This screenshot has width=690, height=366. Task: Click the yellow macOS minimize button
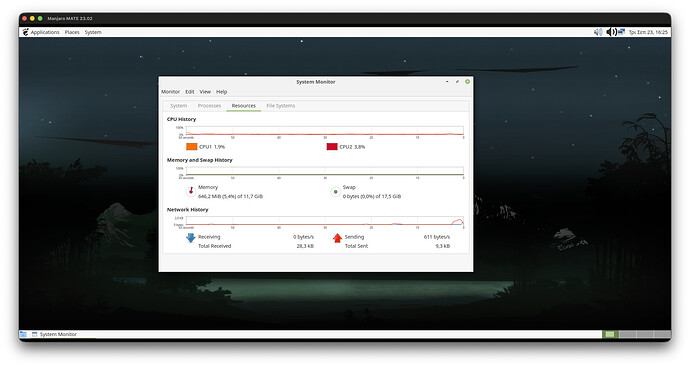coord(32,18)
